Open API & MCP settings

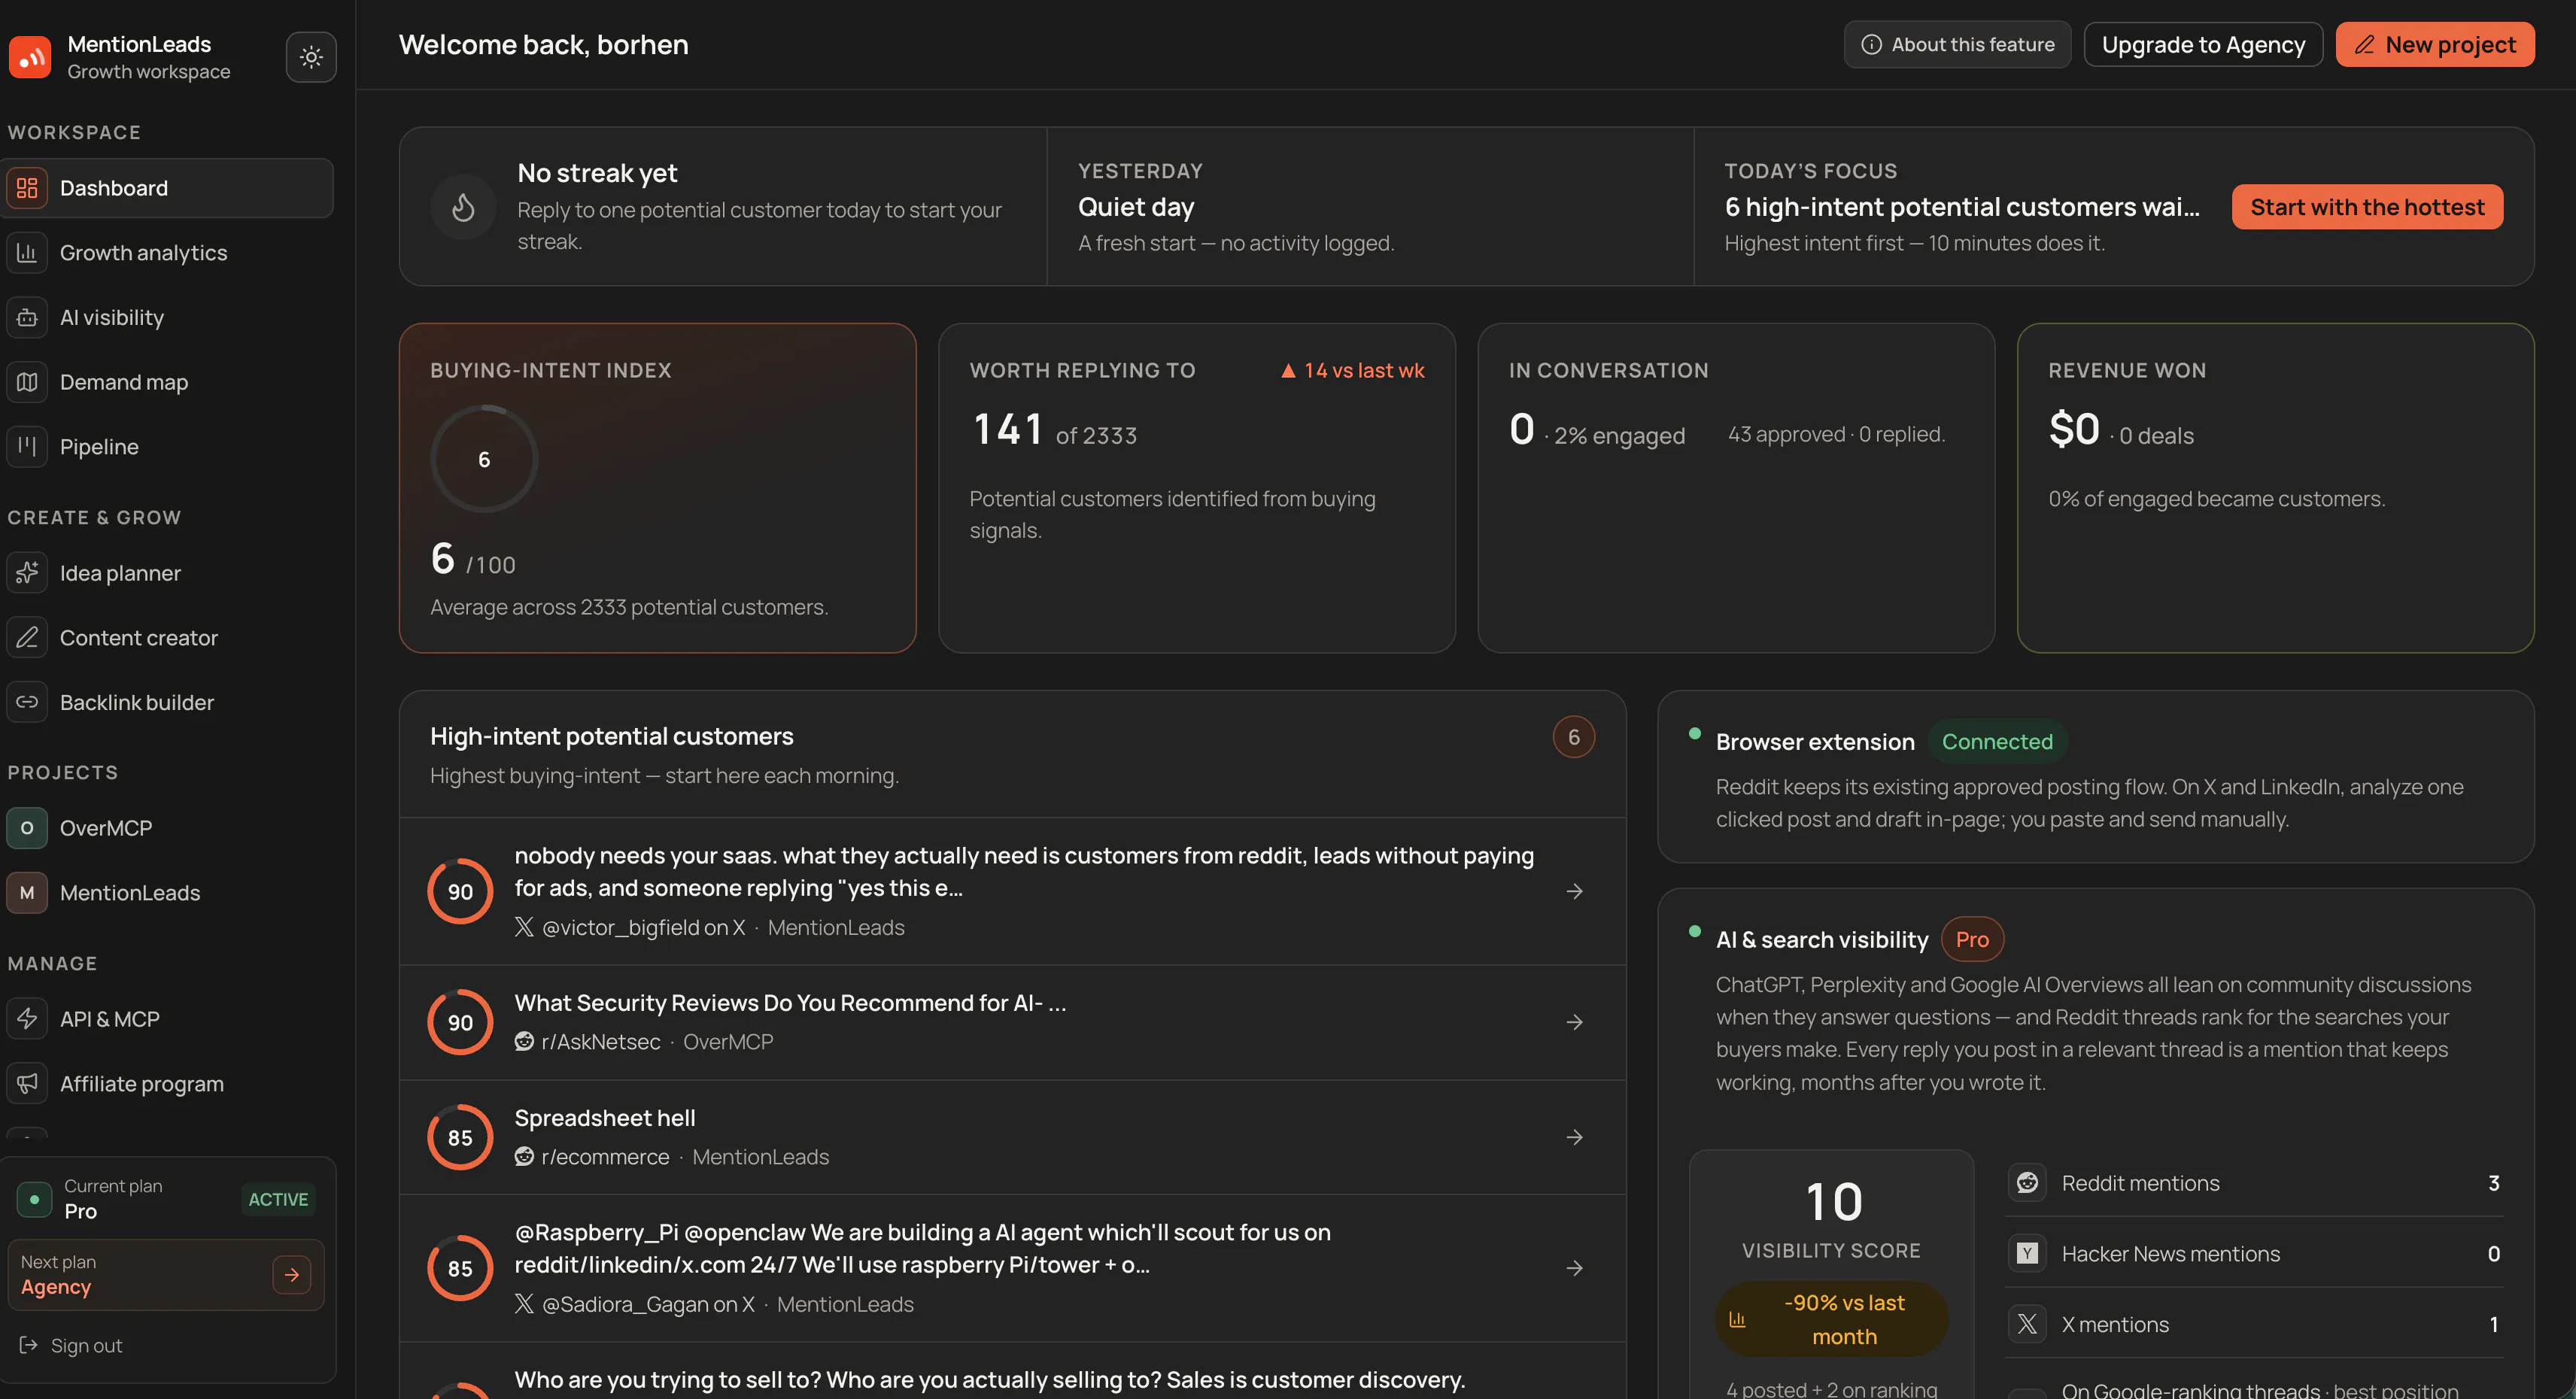click(x=167, y=1019)
